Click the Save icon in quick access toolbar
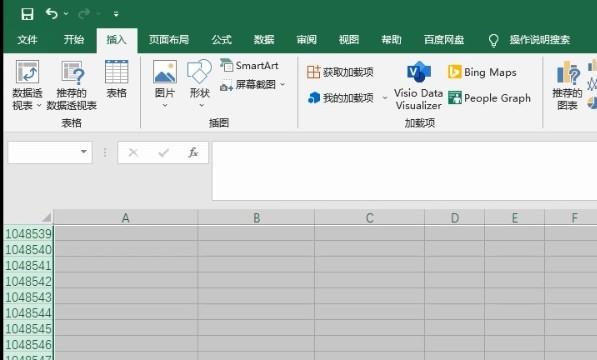597x360 pixels. pyautogui.click(x=27, y=14)
